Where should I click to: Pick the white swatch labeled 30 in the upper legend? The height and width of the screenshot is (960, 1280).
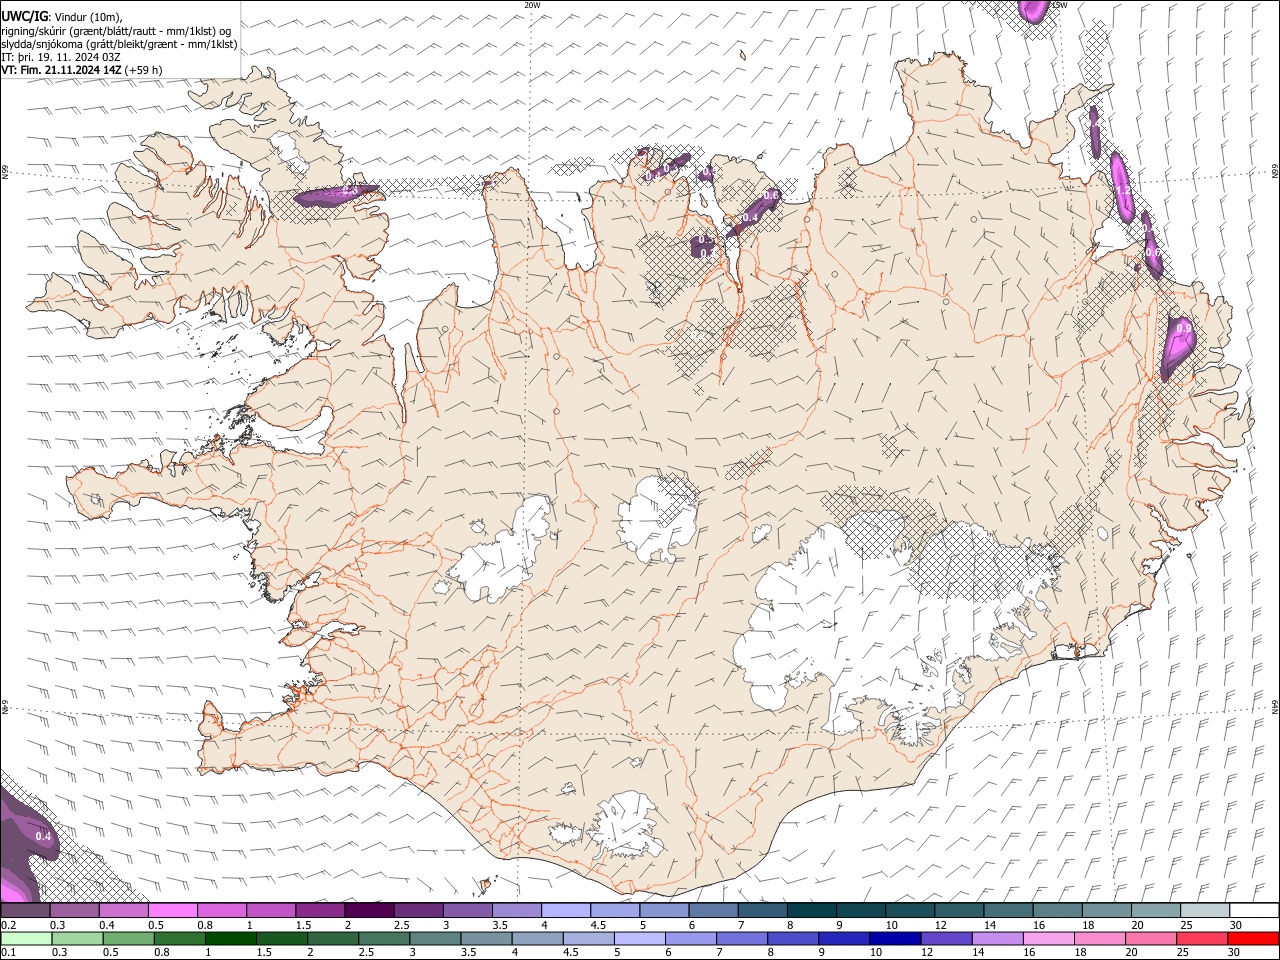[x=1254, y=910]
